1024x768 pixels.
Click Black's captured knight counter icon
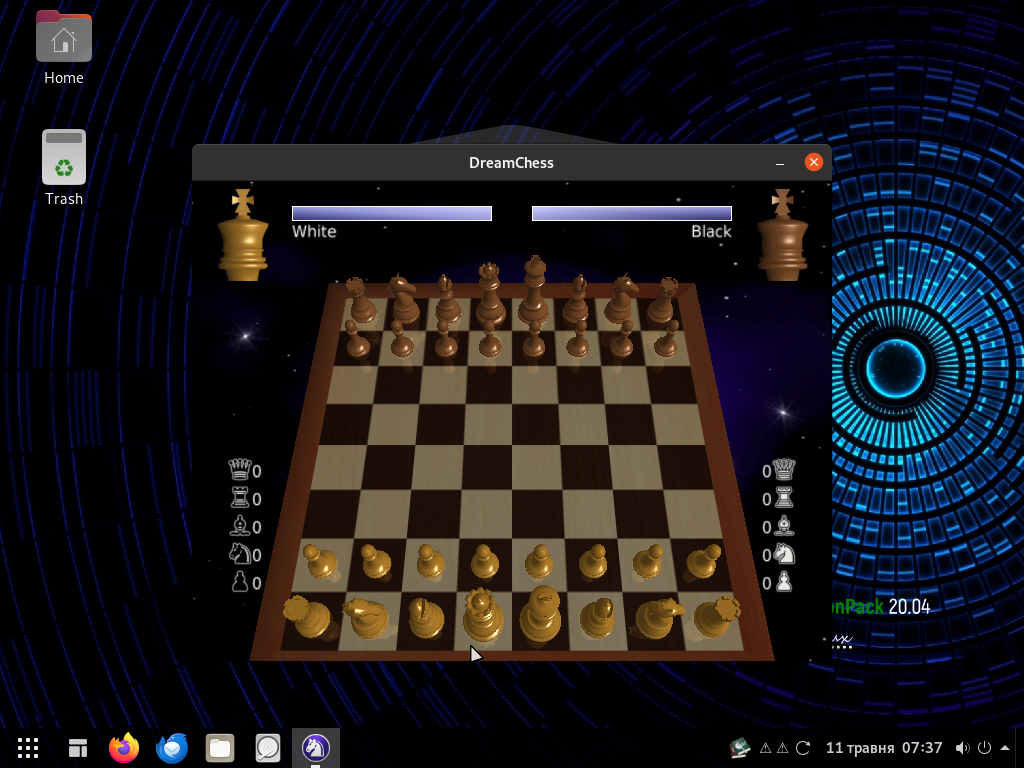[784, 554]
